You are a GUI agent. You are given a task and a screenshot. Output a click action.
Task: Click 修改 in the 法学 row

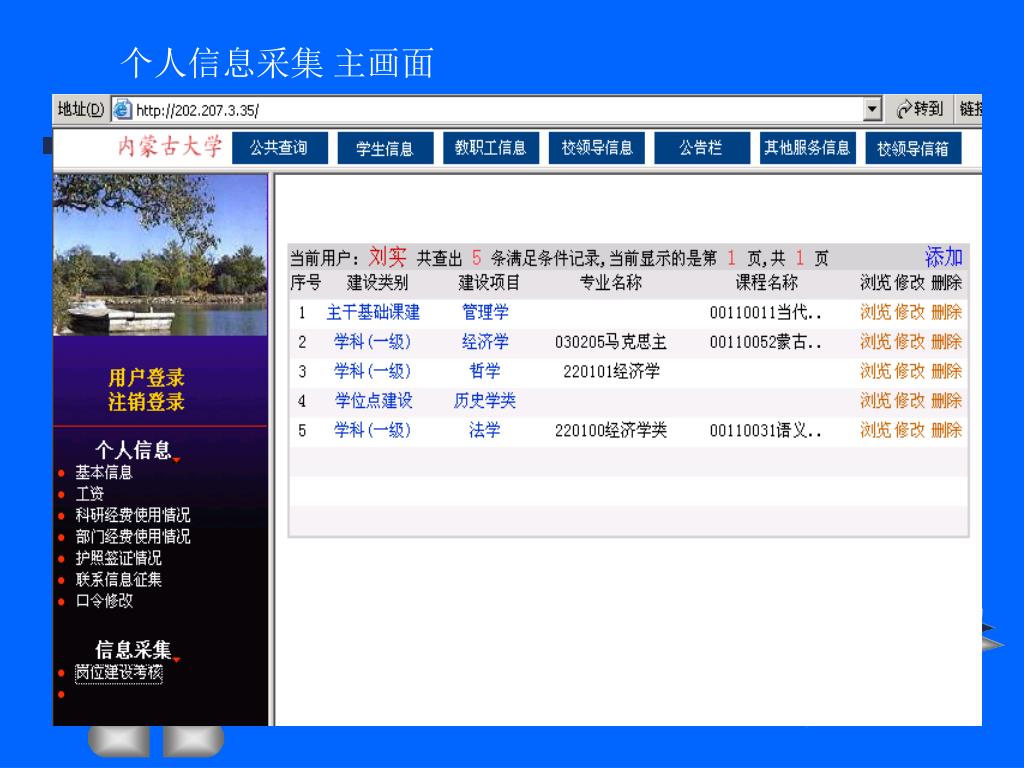[909, 430]
